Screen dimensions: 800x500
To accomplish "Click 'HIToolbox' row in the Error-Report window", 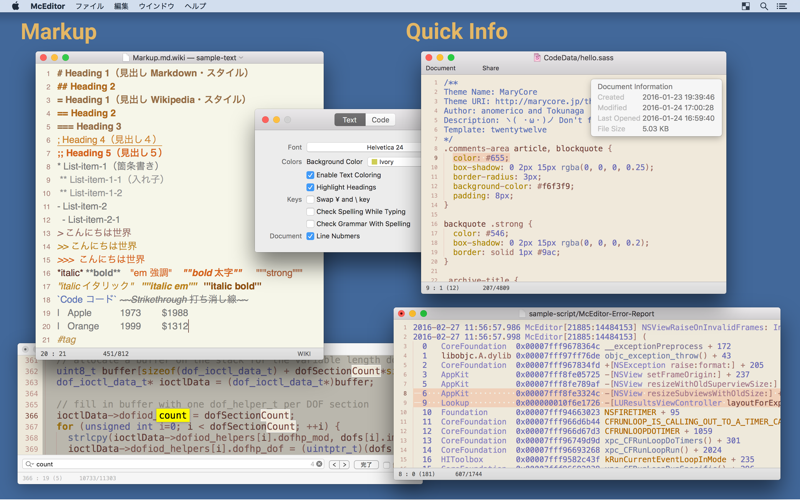I will click(462, 459).
